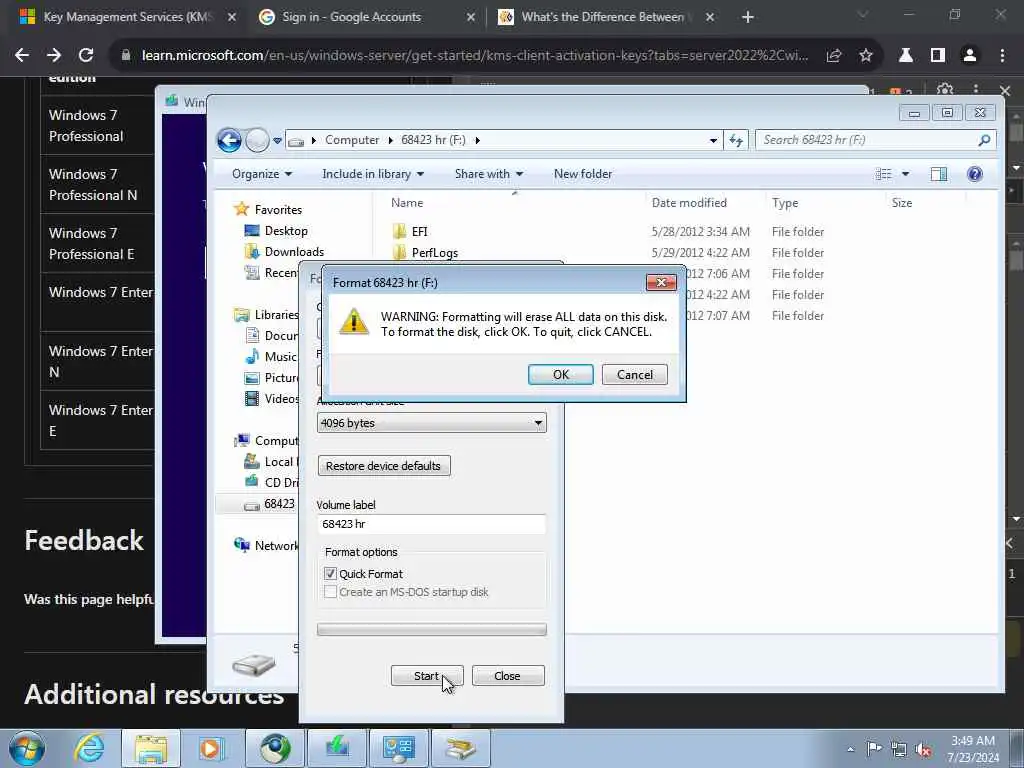Select 68423 hr (F:) in the breadcrumb
This screenshot has height=768, width=1024.
[x=433, y=140]
